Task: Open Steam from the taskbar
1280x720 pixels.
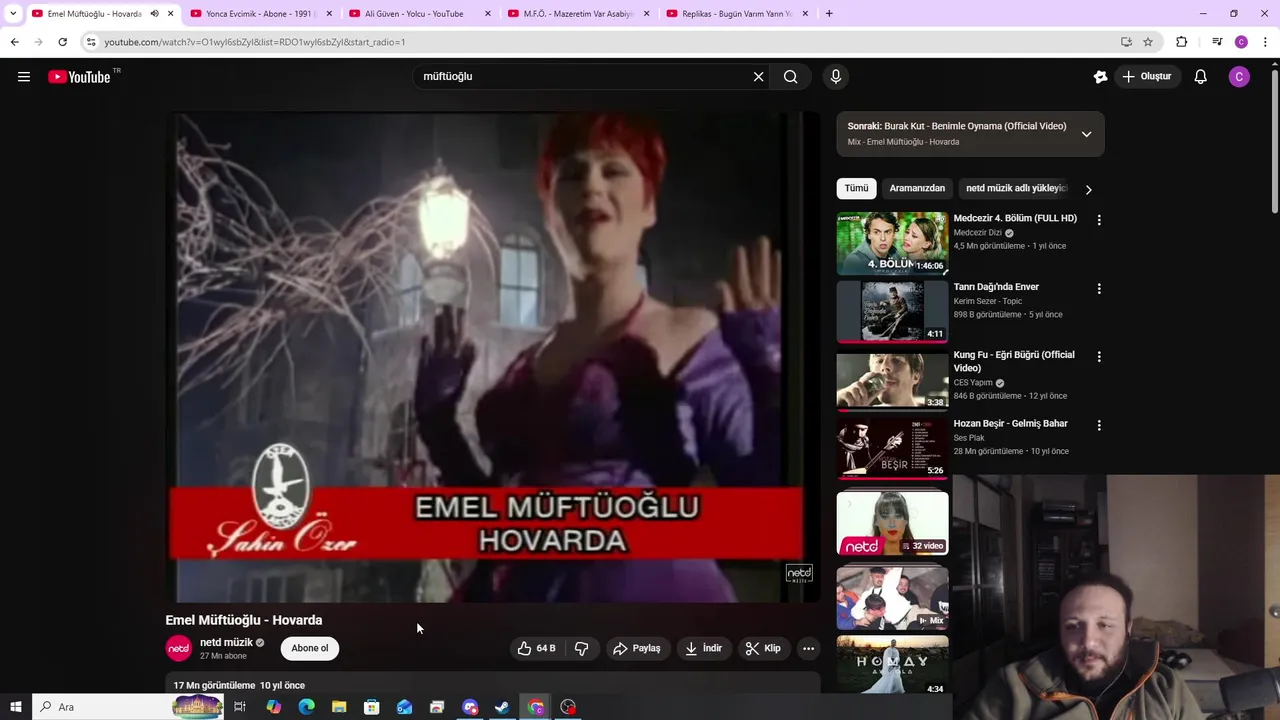Action: pos(502,707)
